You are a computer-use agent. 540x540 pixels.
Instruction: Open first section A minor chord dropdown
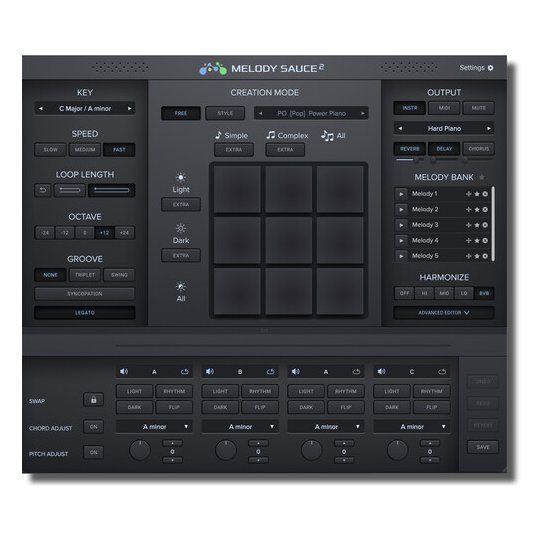click(154, 427)
